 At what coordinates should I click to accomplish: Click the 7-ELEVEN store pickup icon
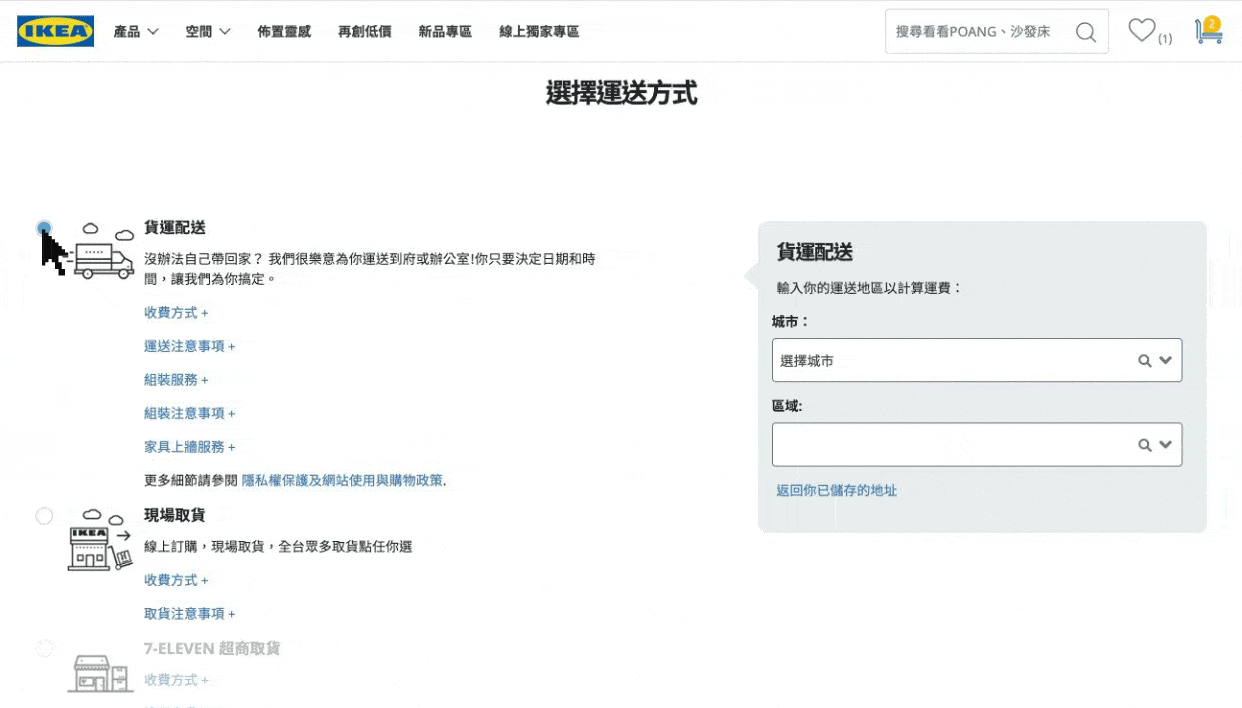[x=100, y=673]
